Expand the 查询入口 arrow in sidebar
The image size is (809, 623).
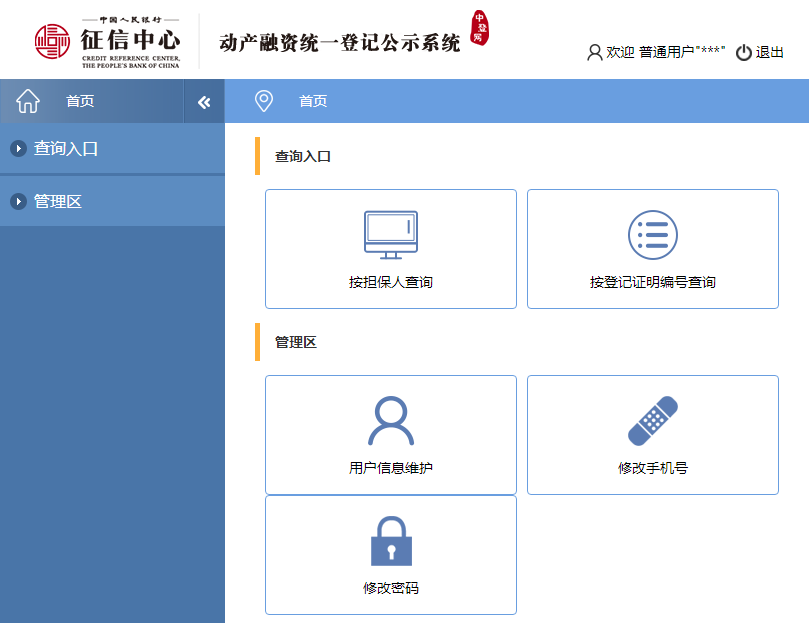18,149
